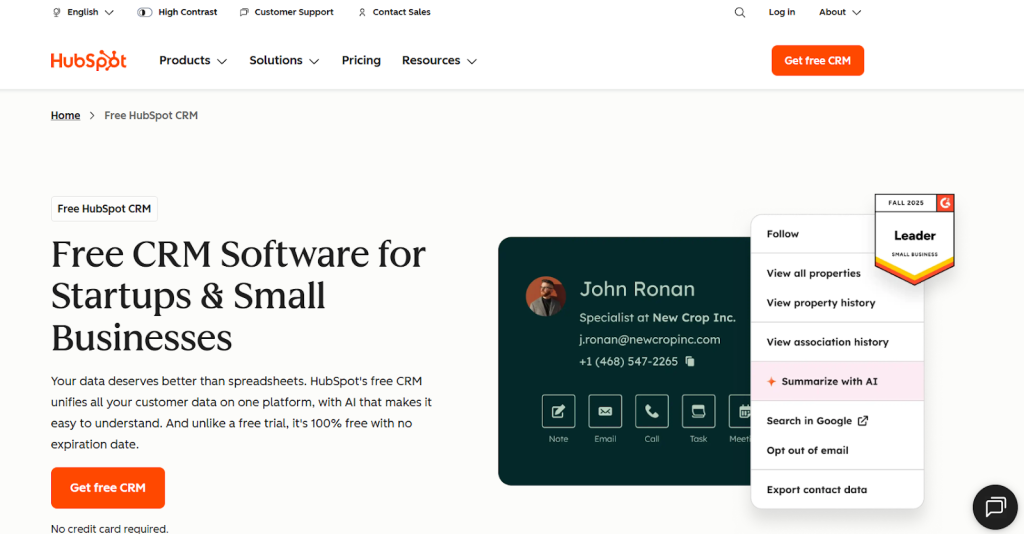The width and height of the screenshot is (1024, 534).
Task: Select Export contact data
Action: [x=816, y=490]
